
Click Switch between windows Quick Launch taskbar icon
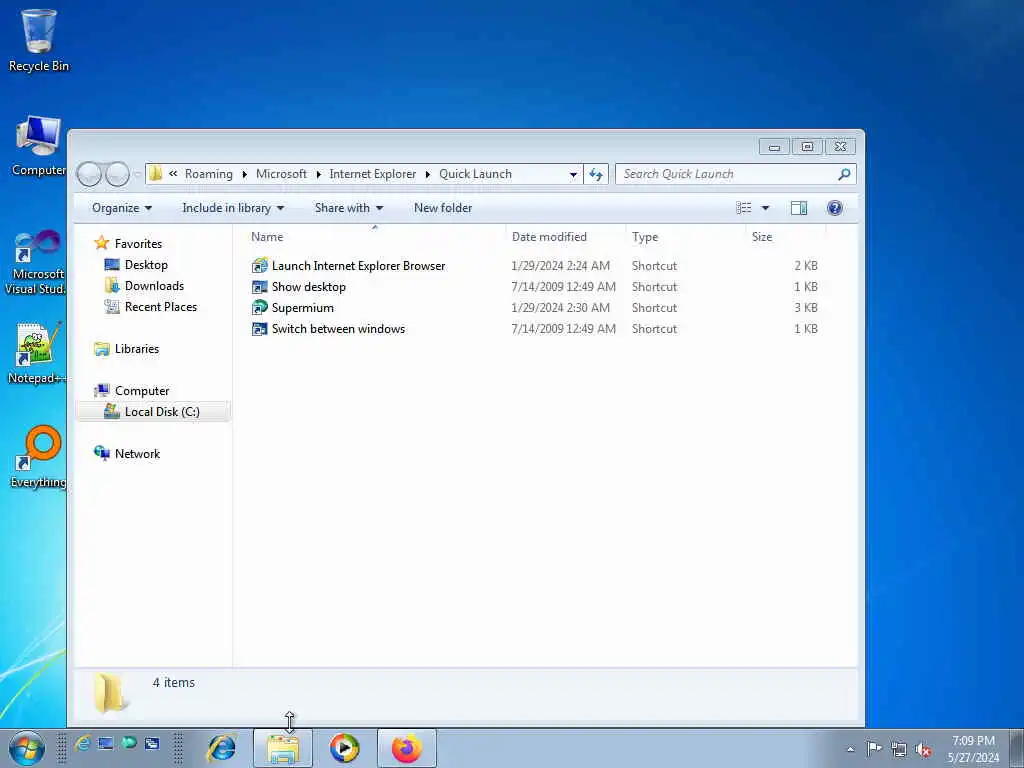pos(152,743)
